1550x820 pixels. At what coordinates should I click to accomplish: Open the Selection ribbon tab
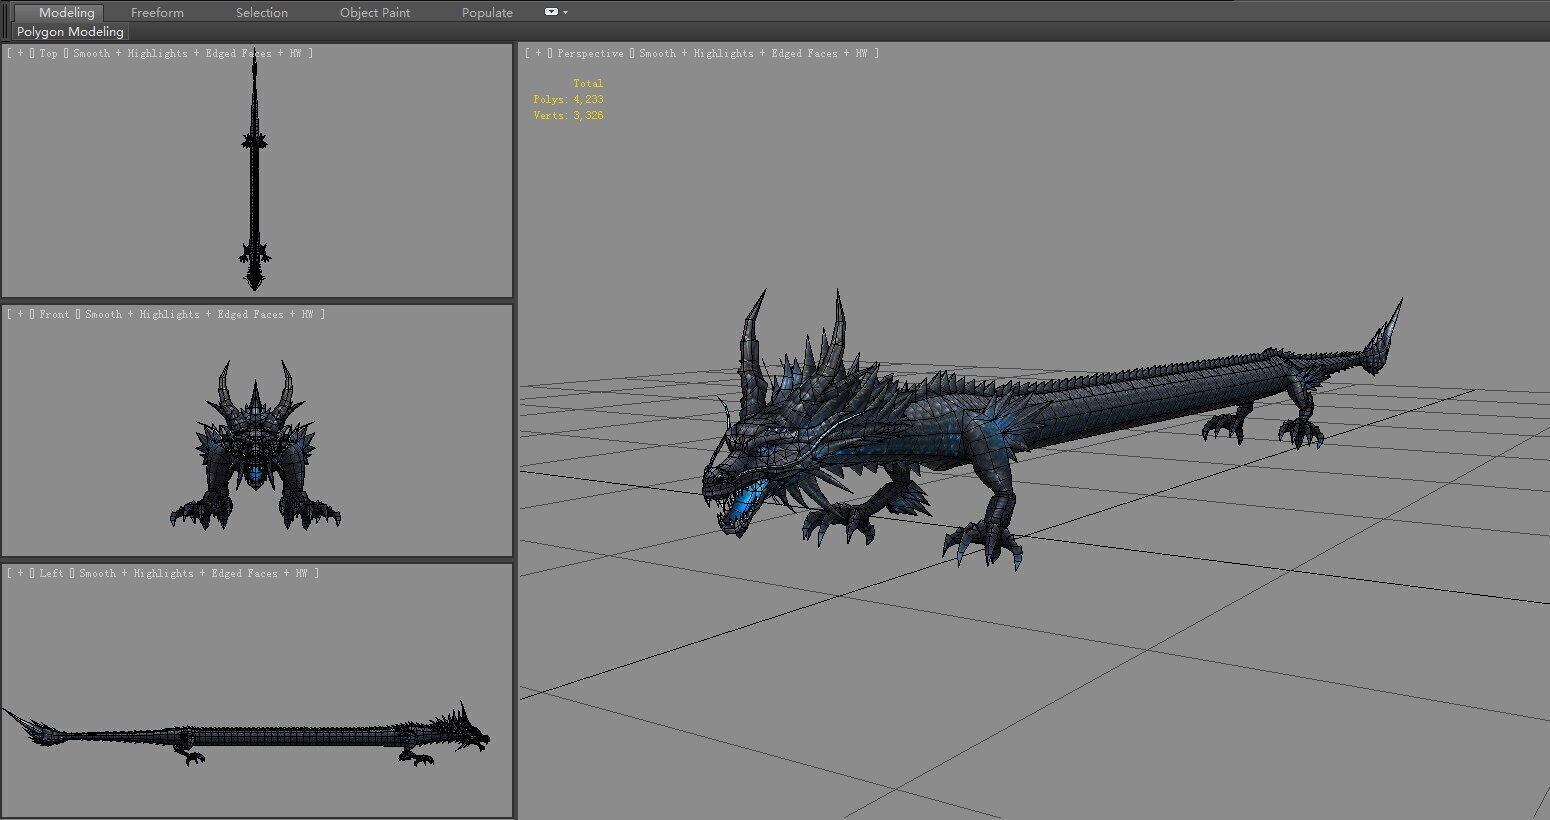[x=262, y=13]
